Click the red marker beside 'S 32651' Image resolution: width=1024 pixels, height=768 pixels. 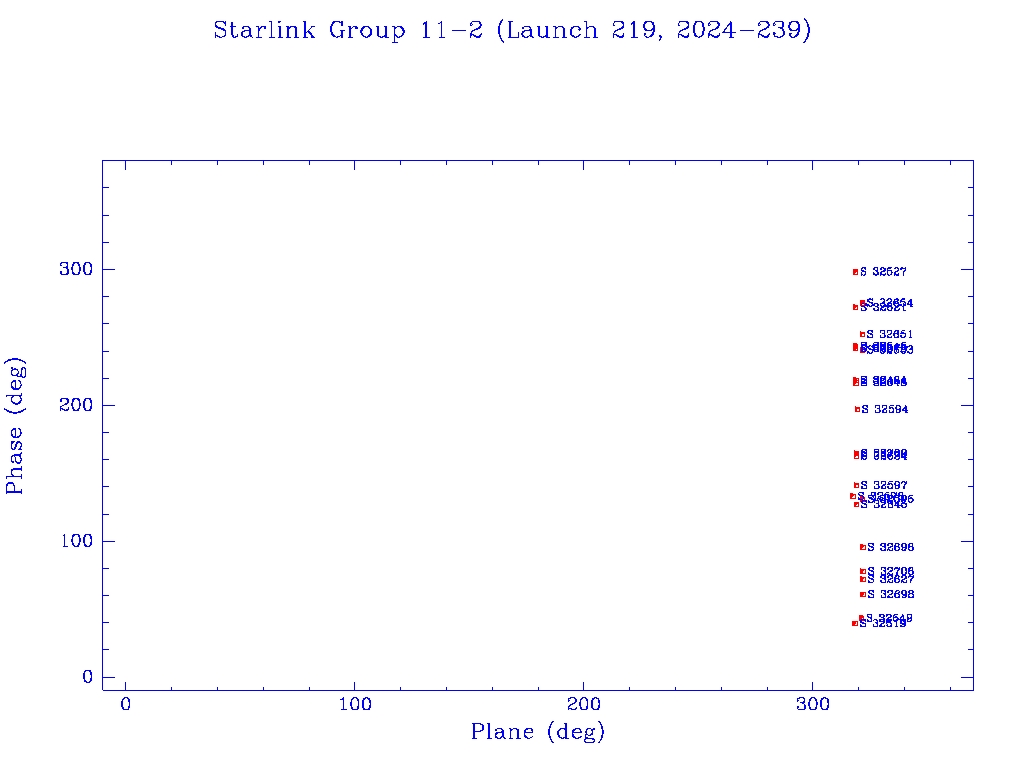(x=862, y=334)
